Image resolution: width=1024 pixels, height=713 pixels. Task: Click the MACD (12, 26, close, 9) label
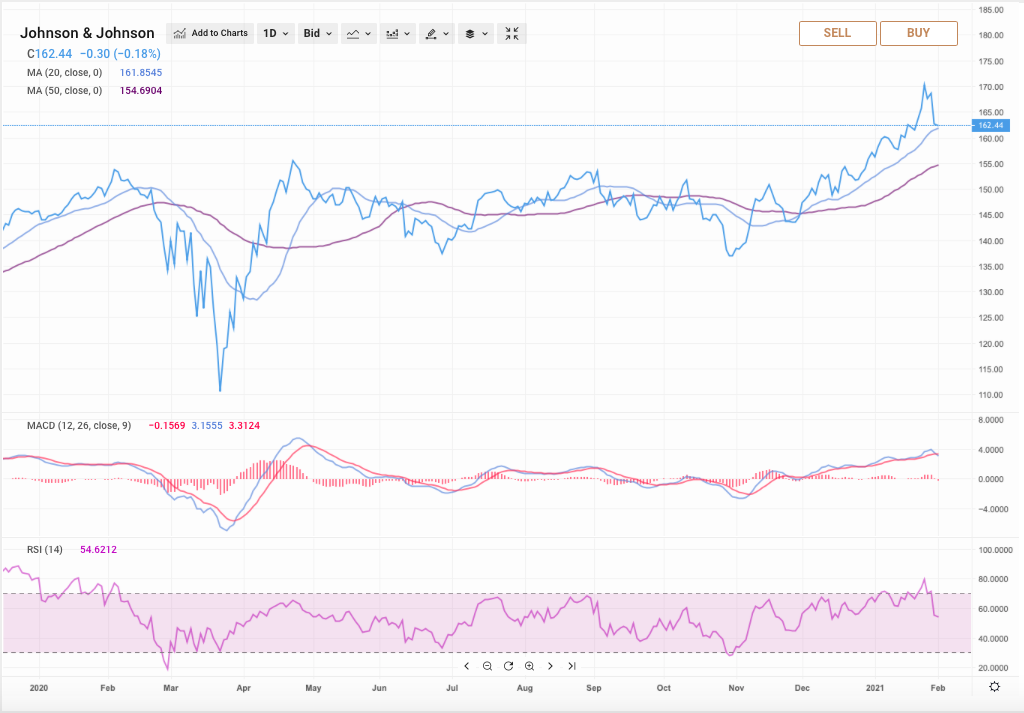[79, 426]
